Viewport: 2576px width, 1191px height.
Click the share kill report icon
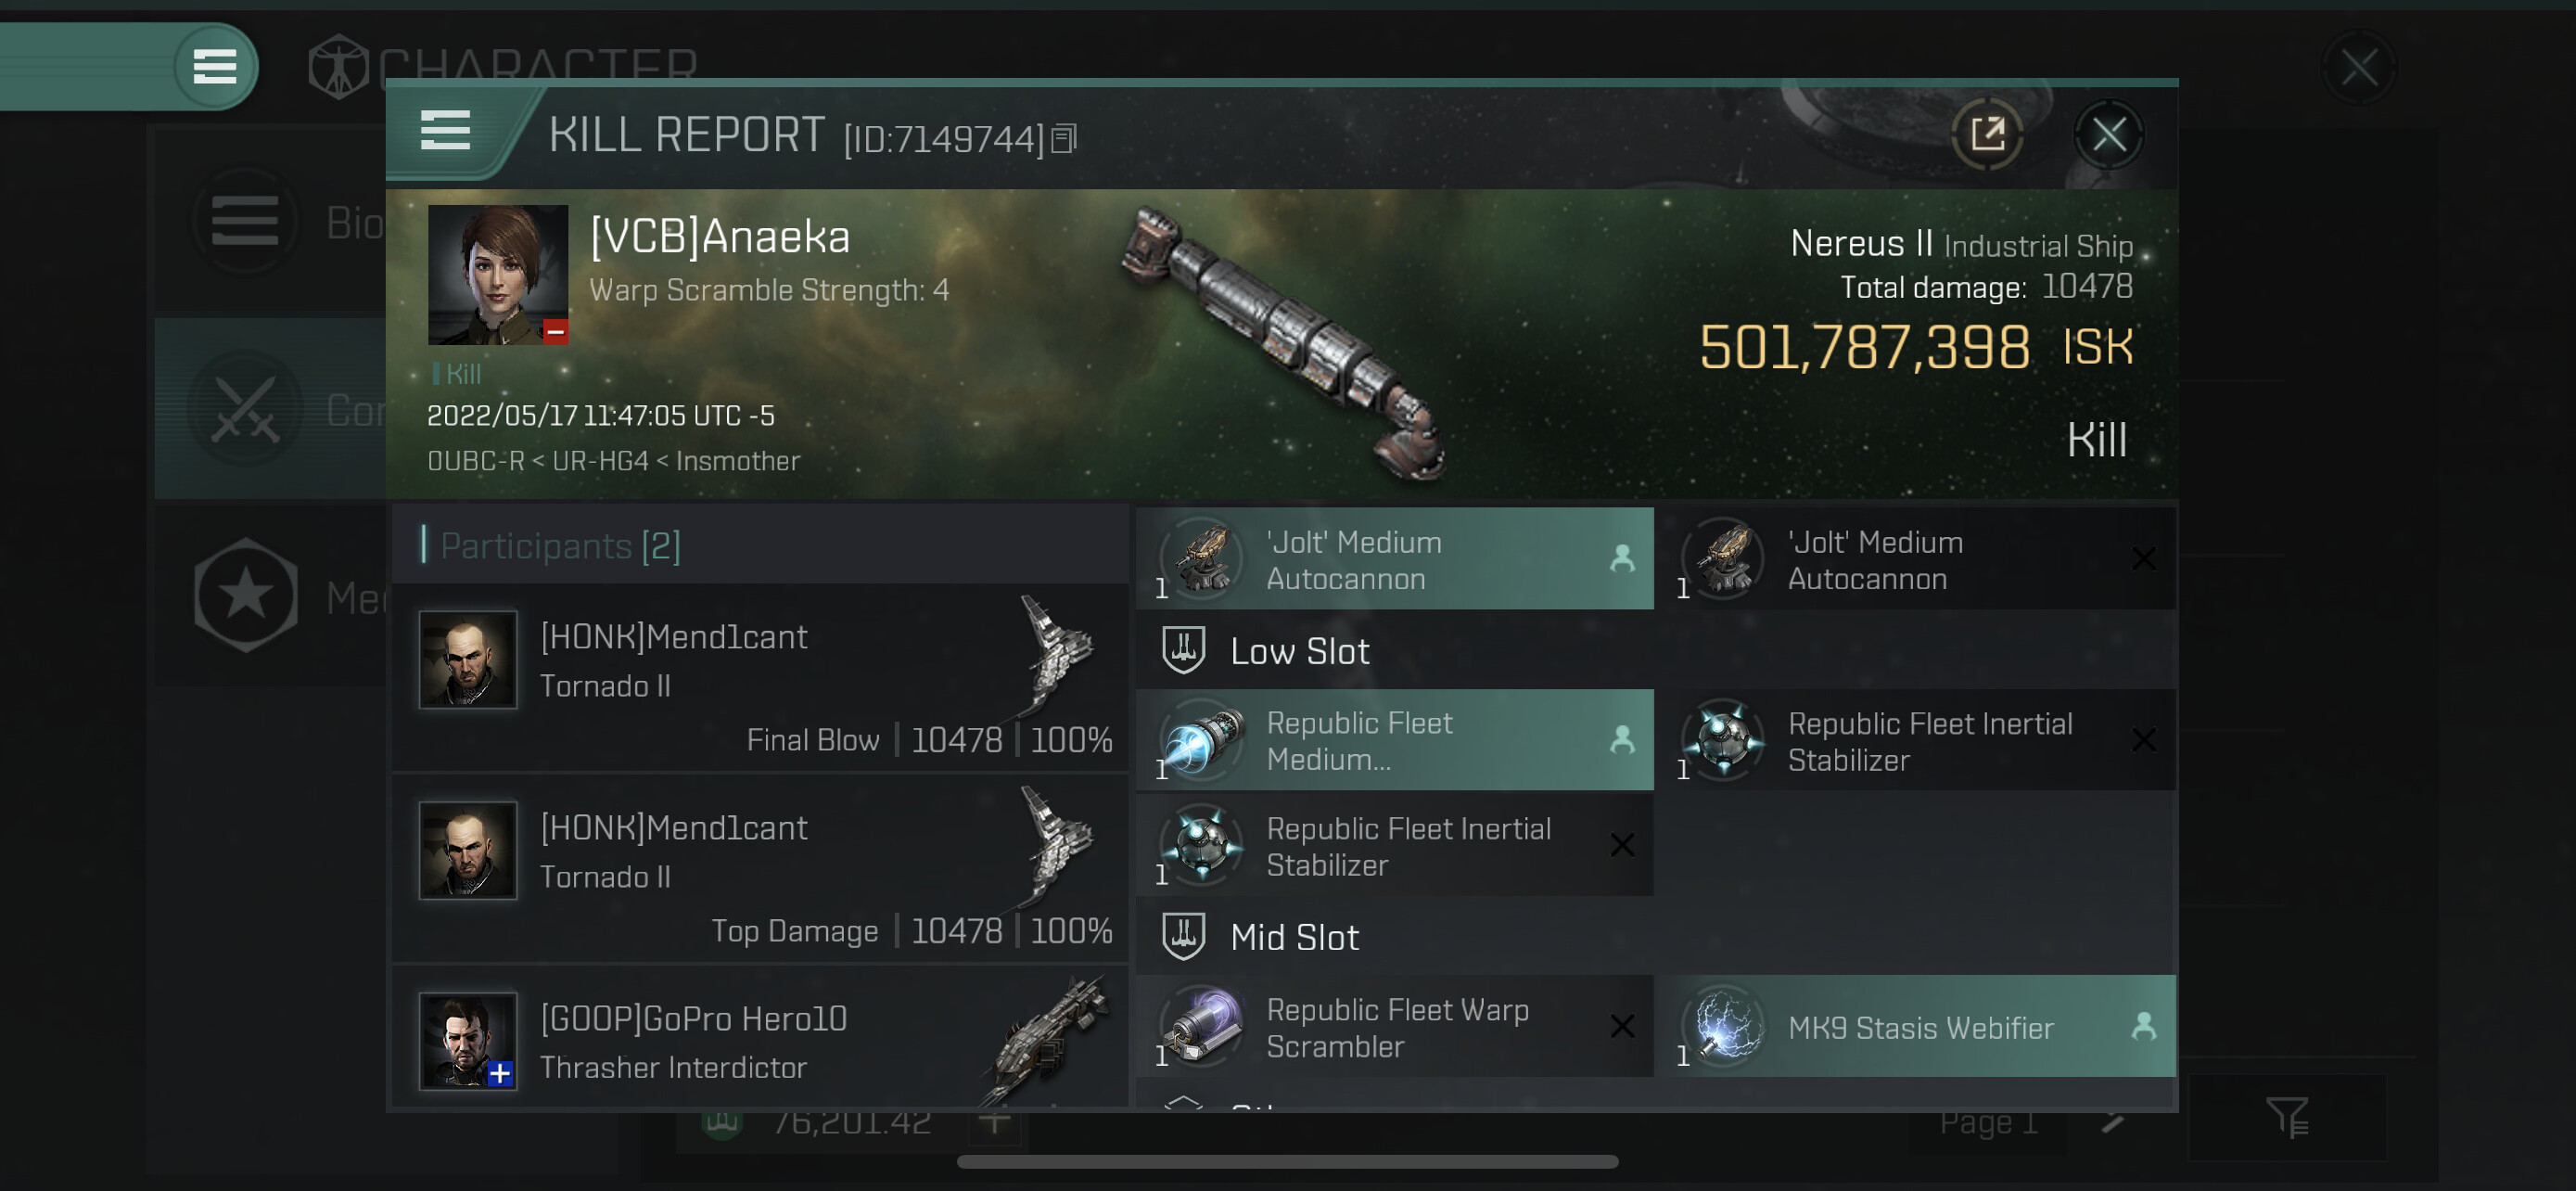point(1986,134)
